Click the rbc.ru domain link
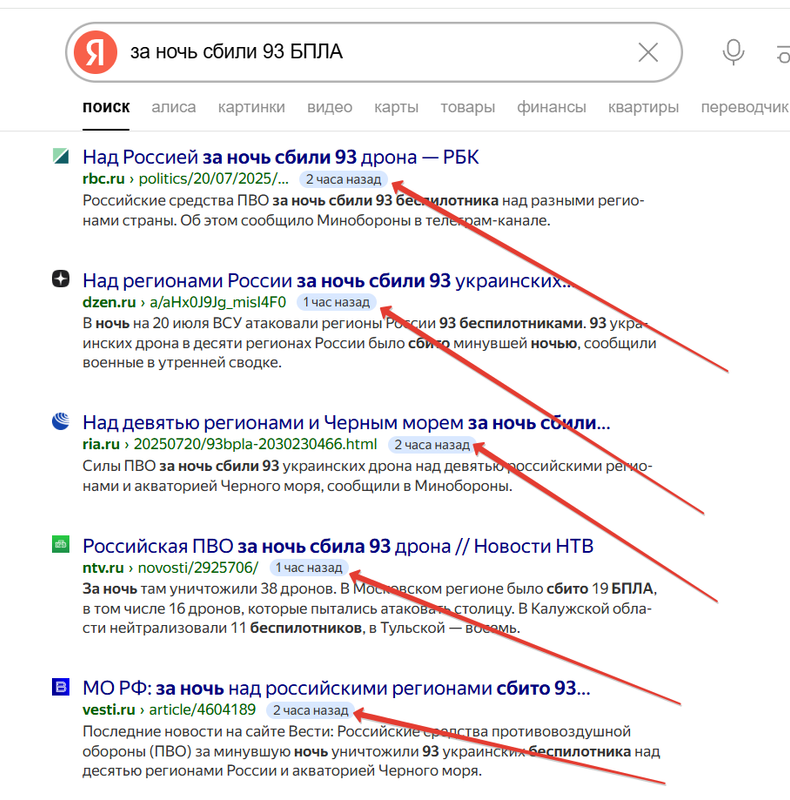 pos(104,179)
